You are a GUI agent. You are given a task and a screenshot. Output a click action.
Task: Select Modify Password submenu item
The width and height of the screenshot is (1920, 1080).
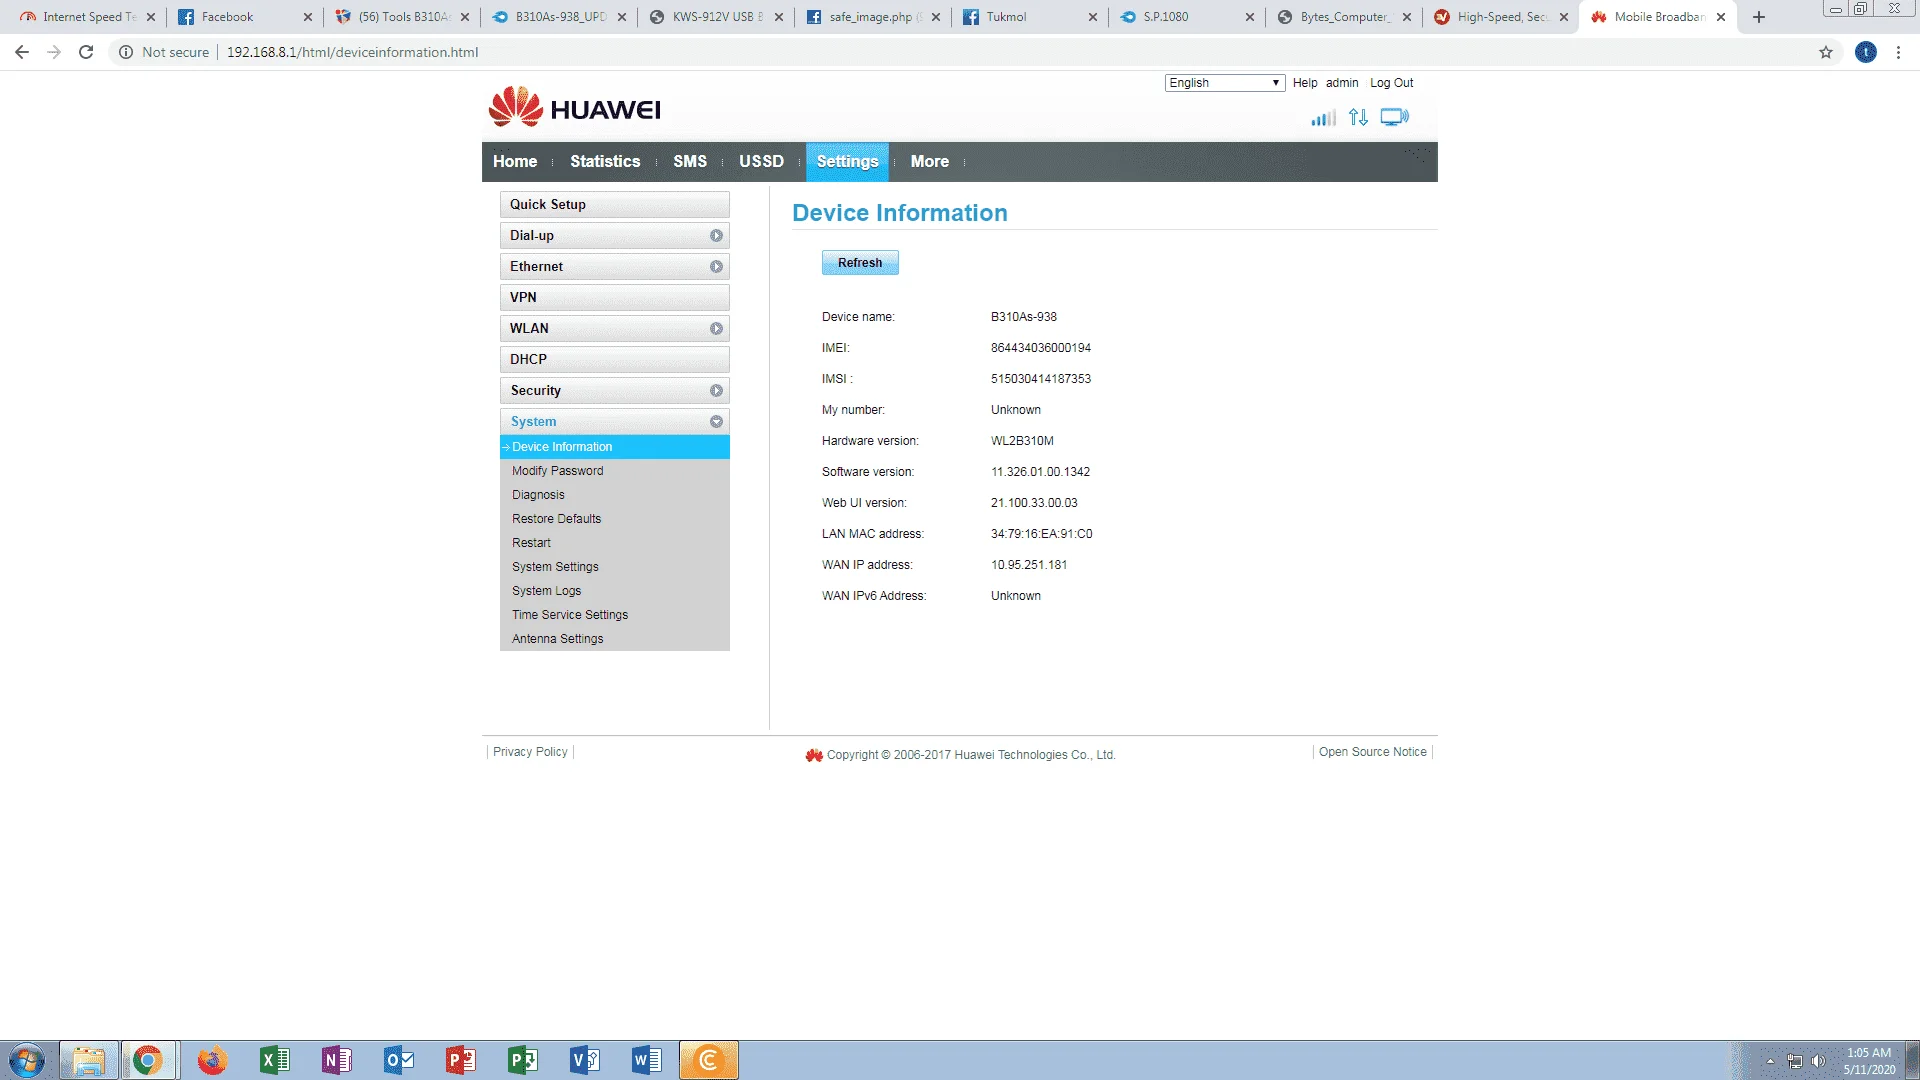coord(615,471)
